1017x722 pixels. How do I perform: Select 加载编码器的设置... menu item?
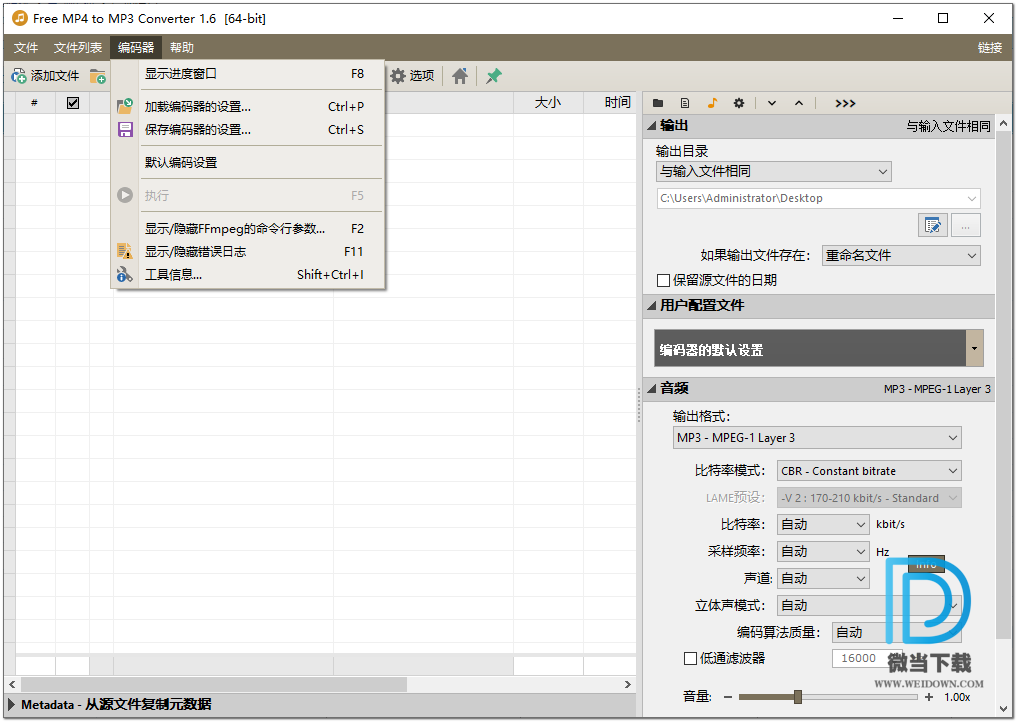[x=248, y=106]
